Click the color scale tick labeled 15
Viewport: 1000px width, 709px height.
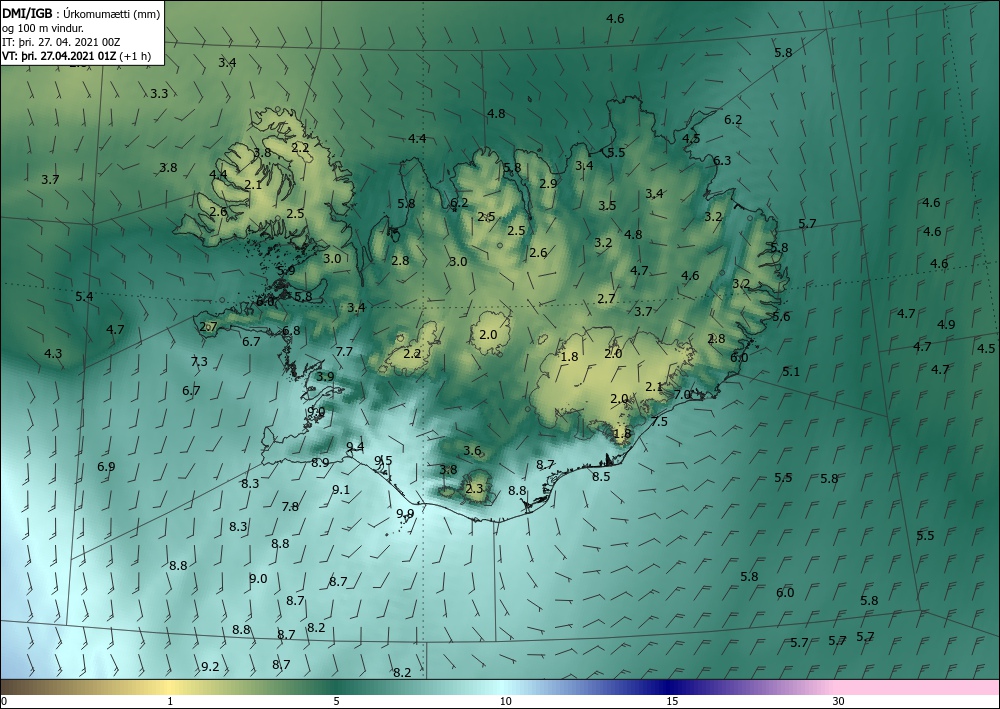[672, 701]
